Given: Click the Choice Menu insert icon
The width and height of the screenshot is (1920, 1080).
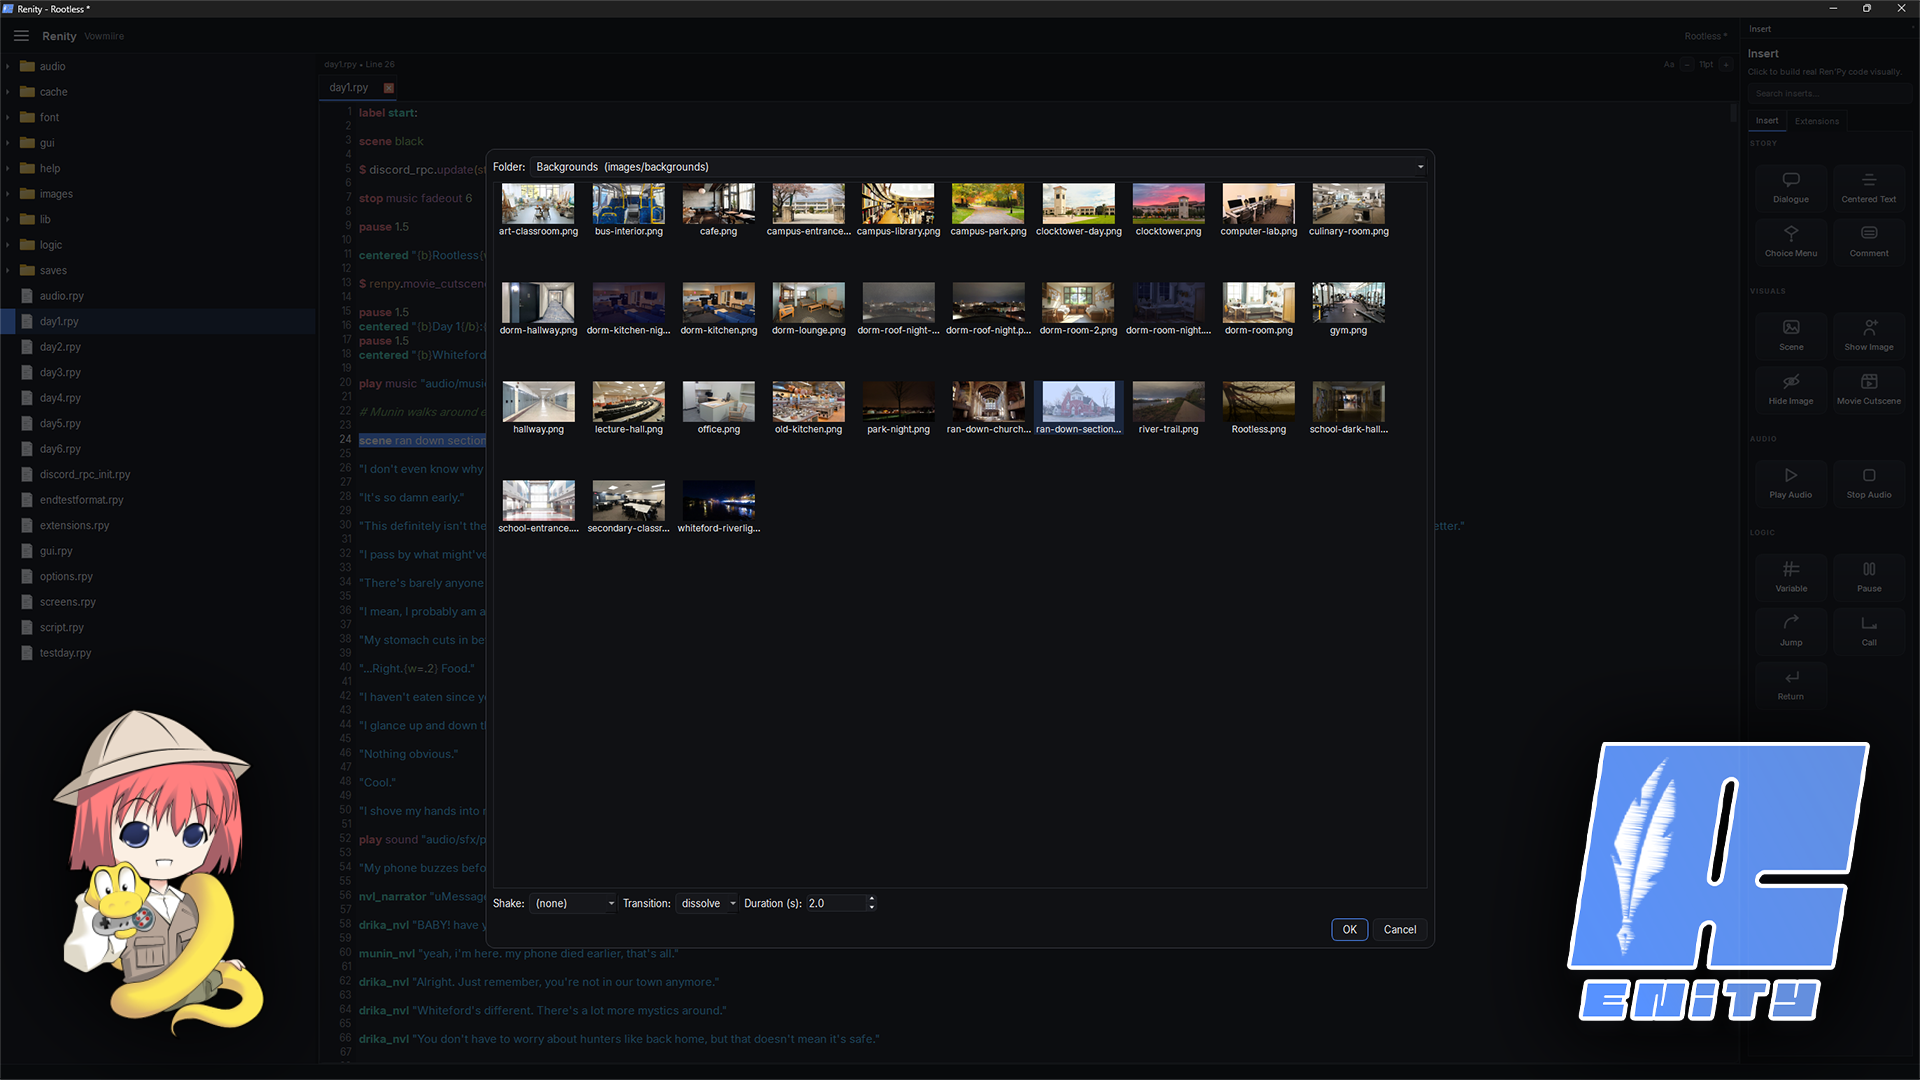Looking at the screenshot, I should click(x=1791, y=234).
